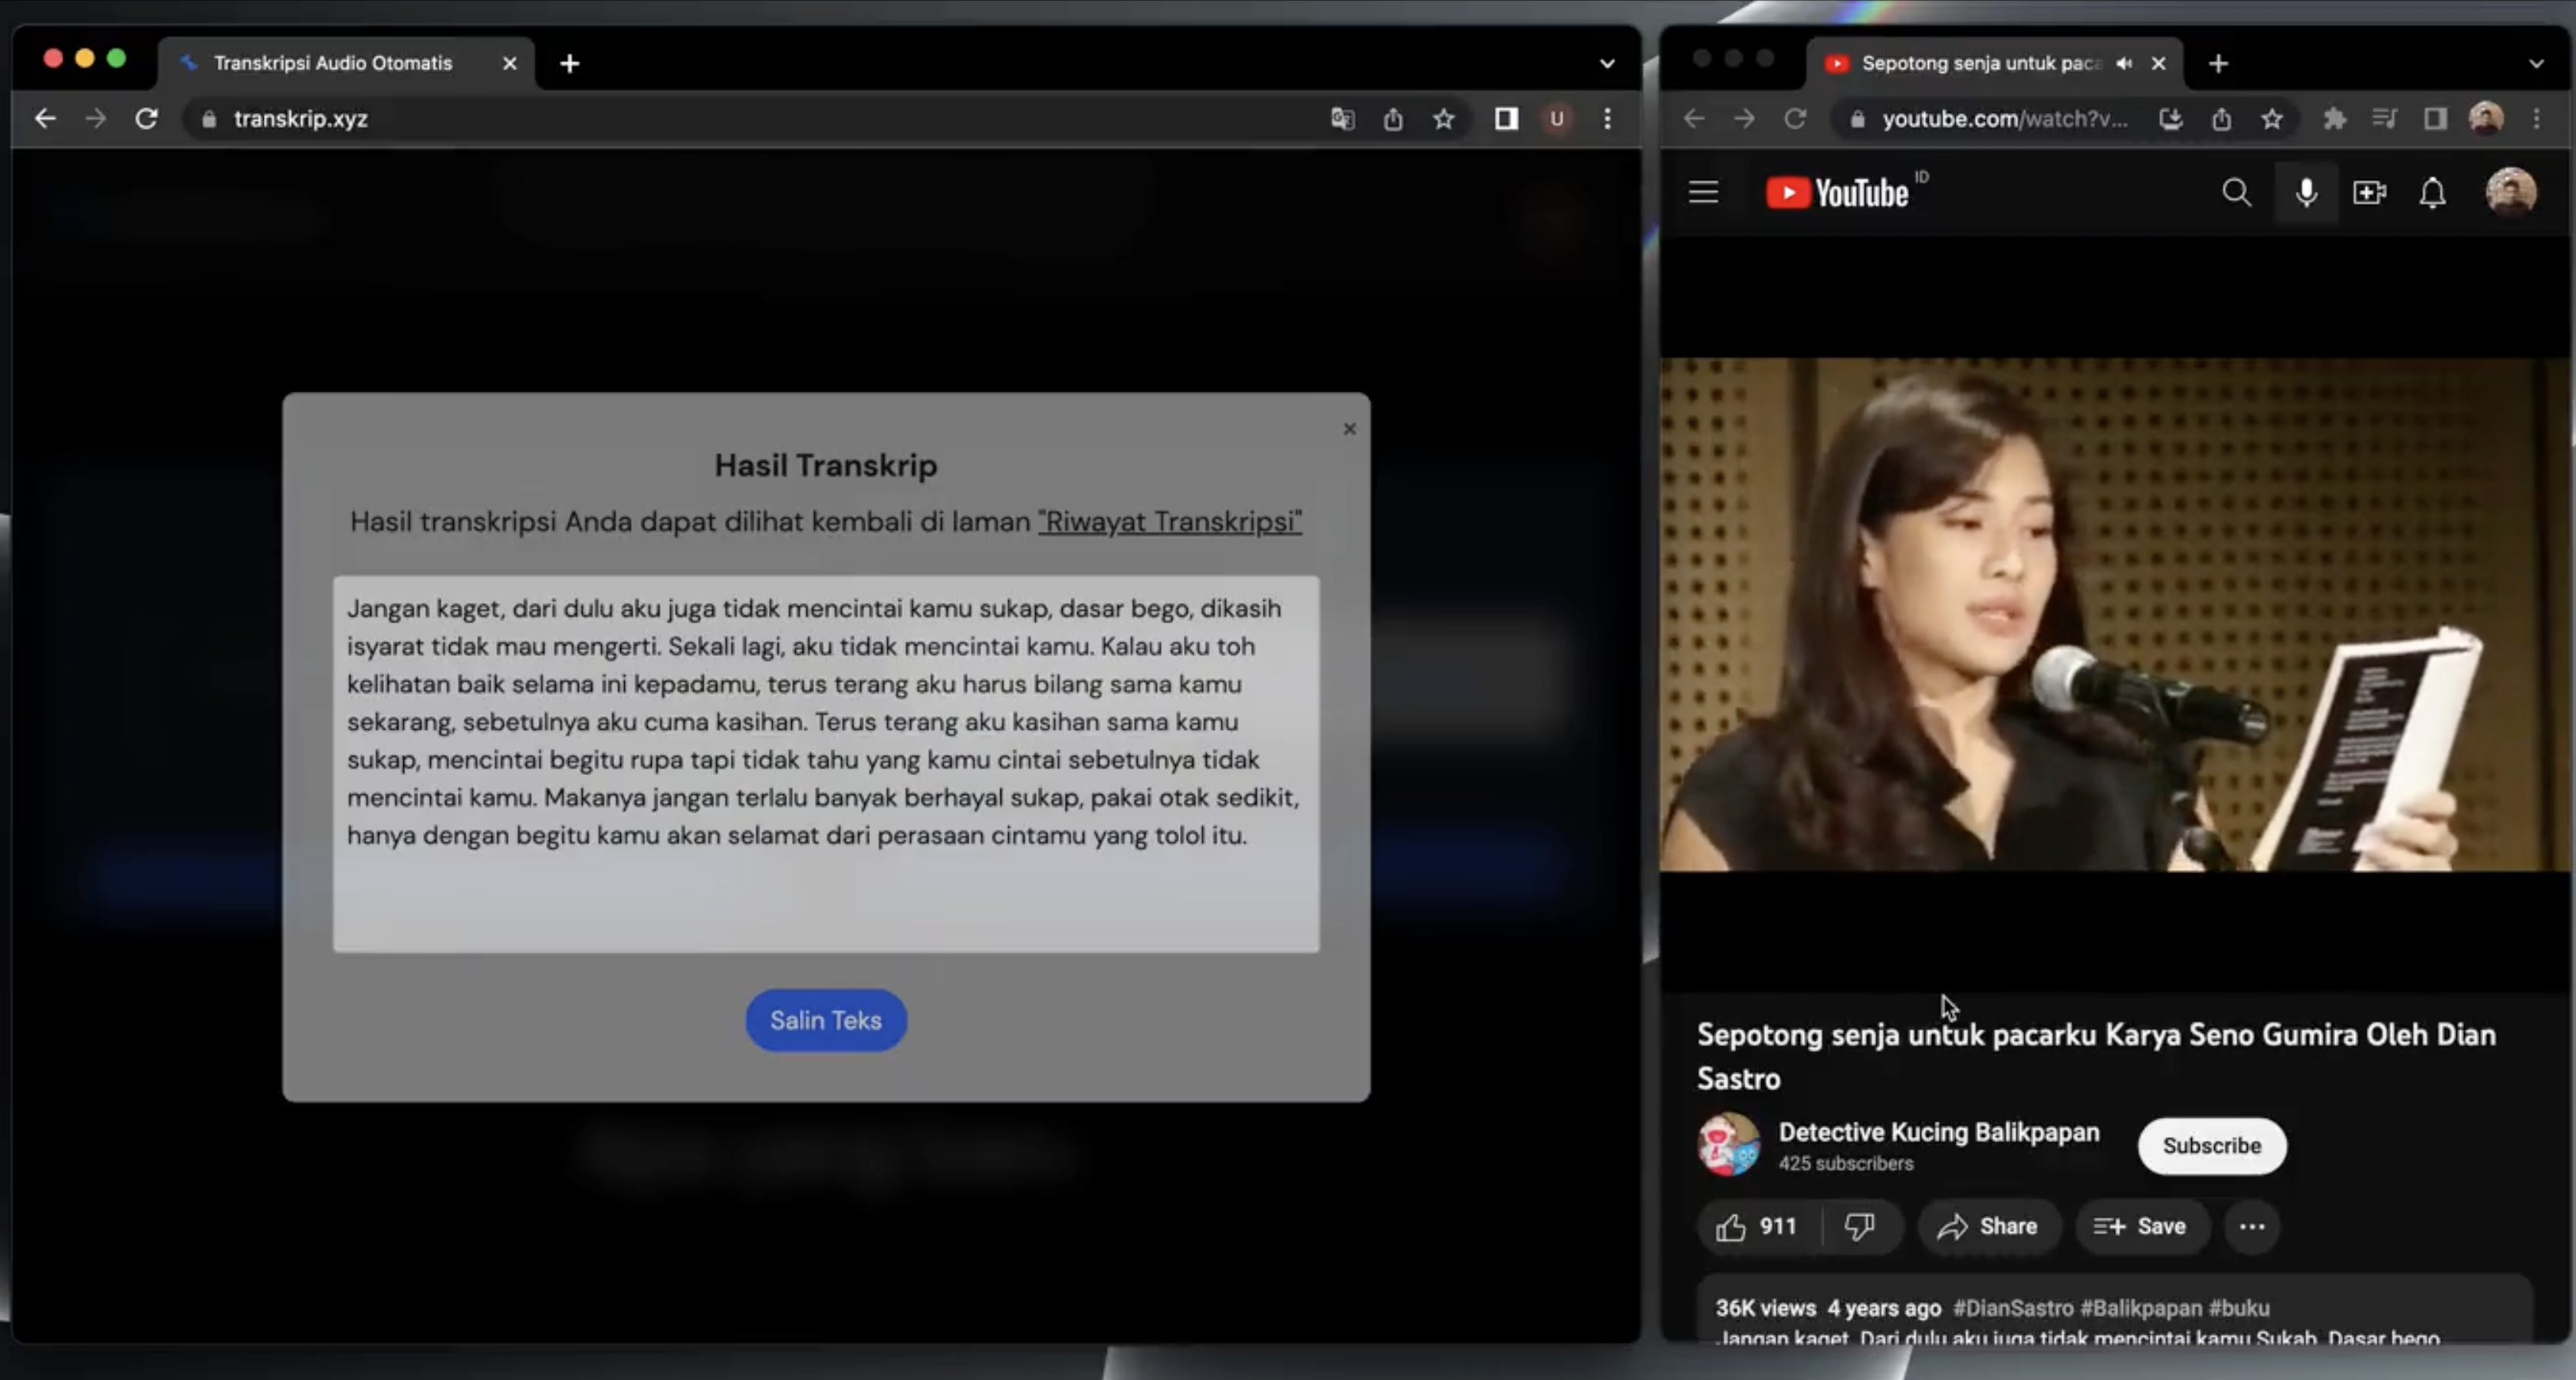
Task: Expand tab search dropdown in transkrip.xyz window
Action: [1607, 63]
